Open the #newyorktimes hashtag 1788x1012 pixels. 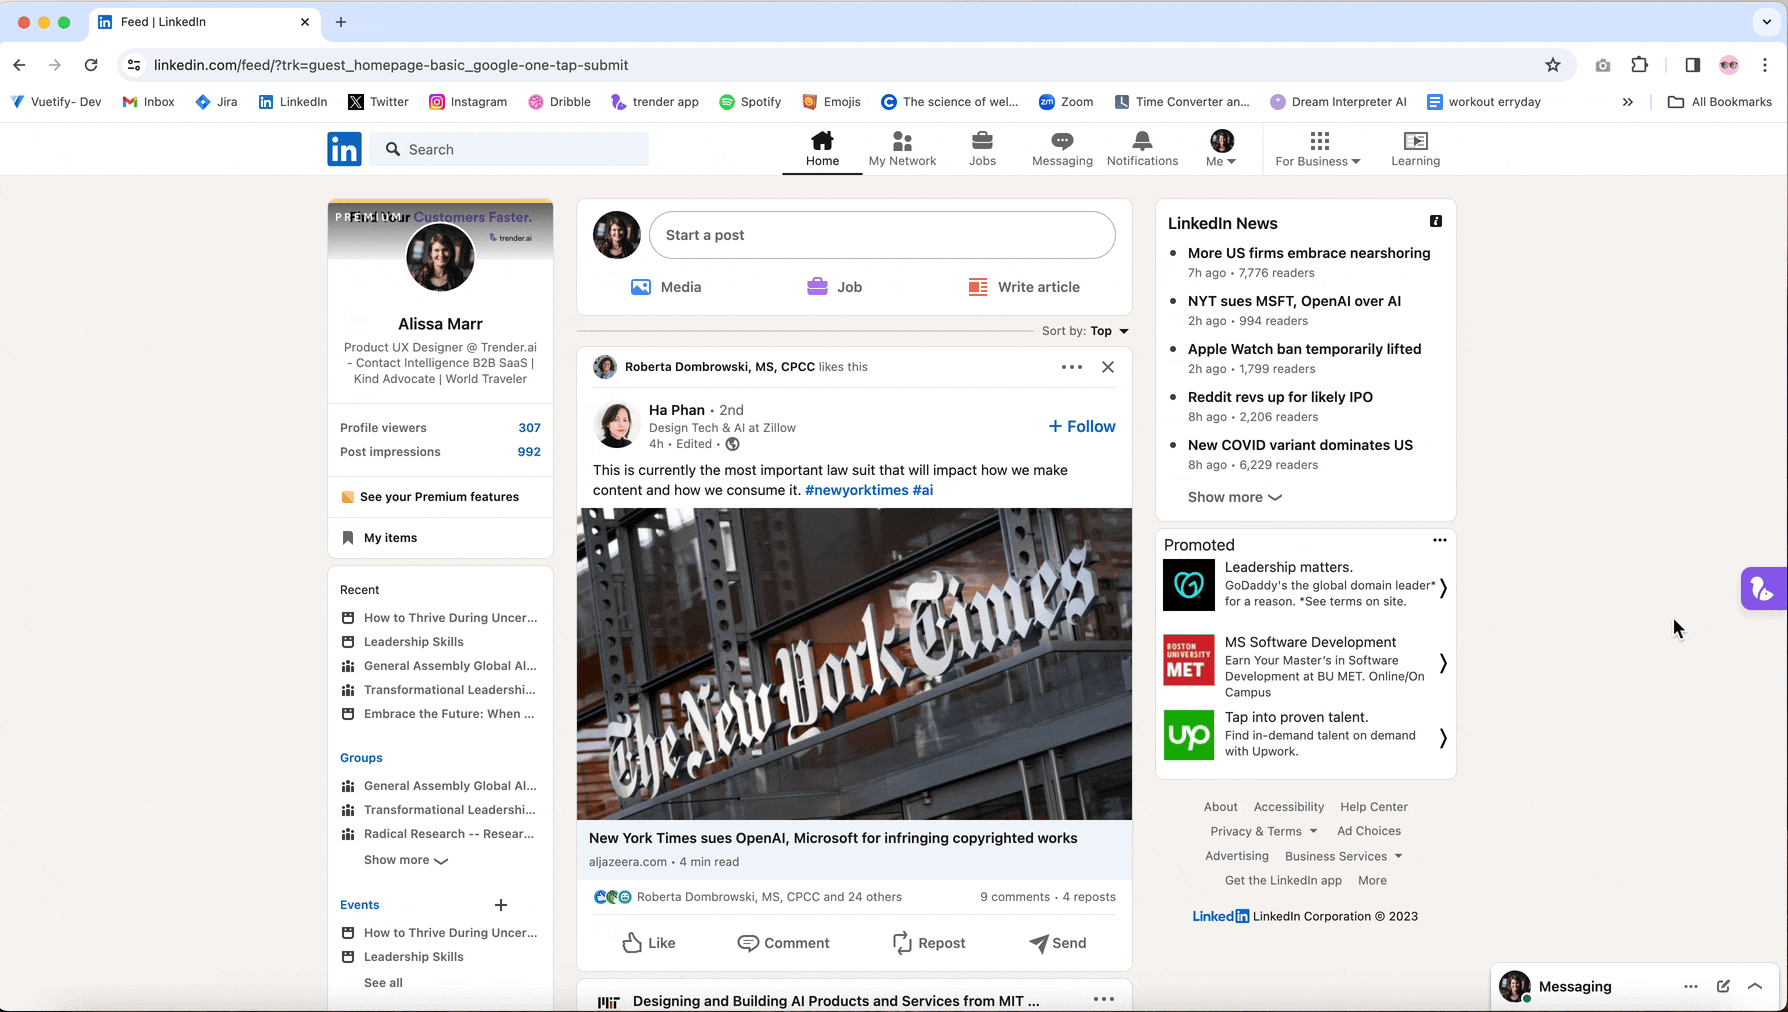pos(856,490)
